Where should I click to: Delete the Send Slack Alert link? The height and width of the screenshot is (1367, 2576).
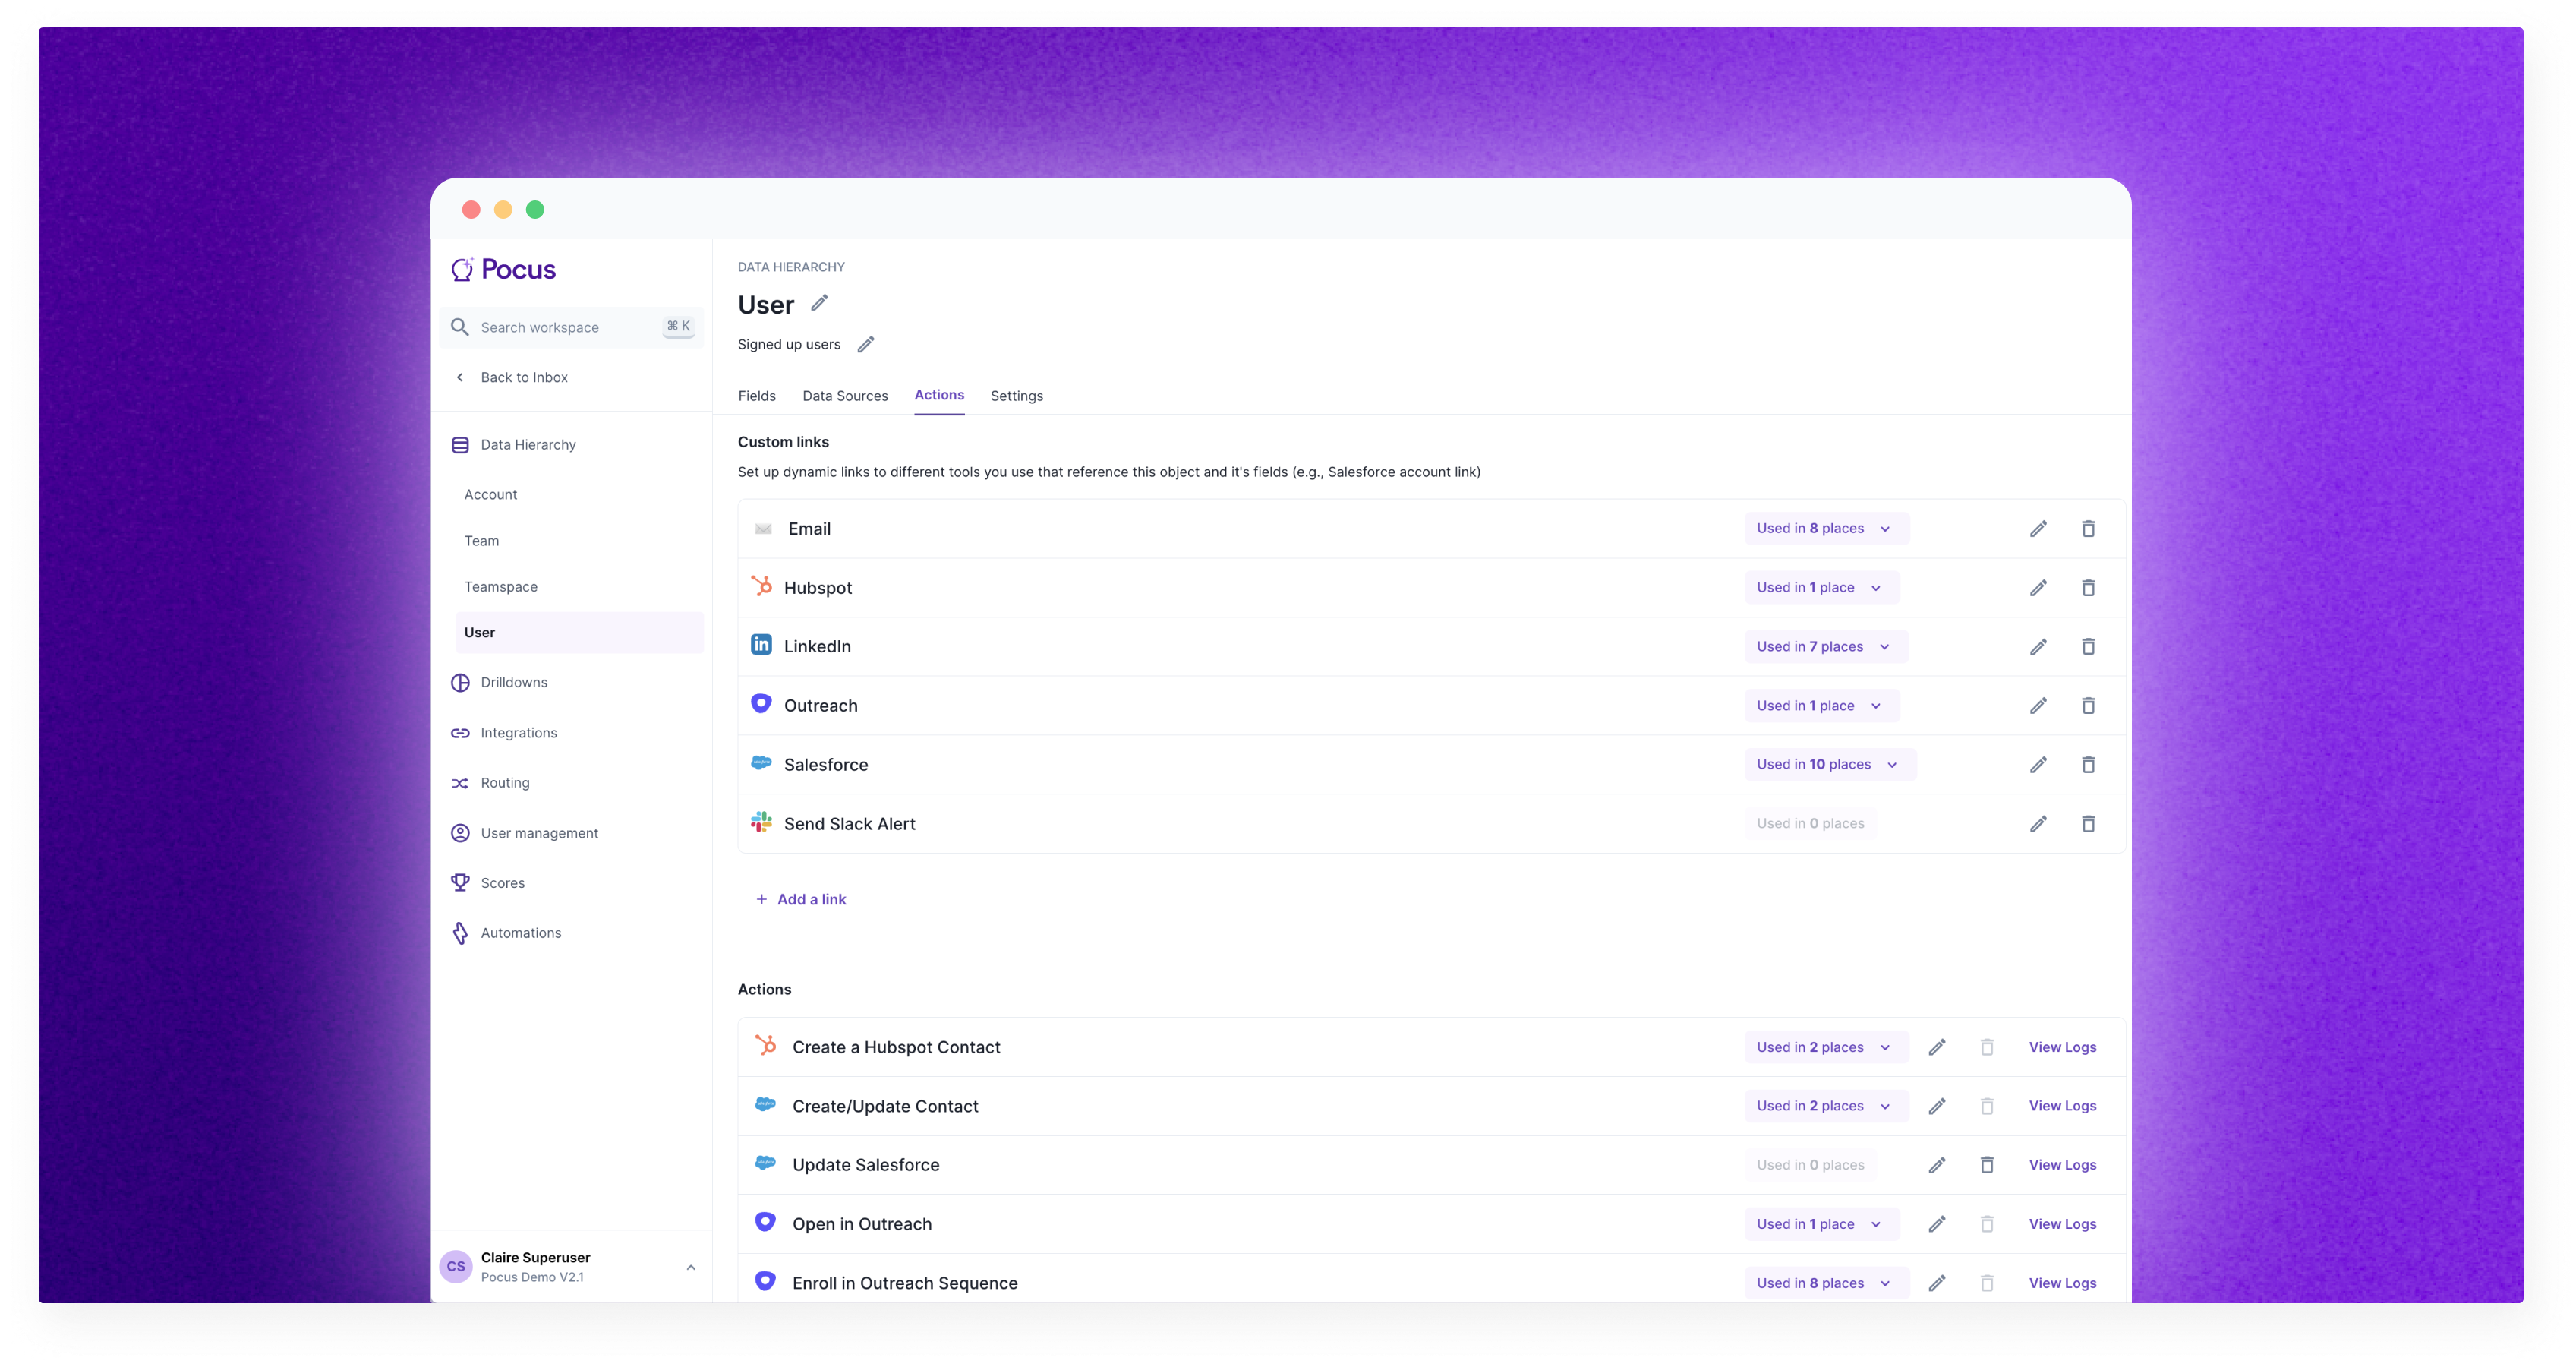pyautogui.click(x=2088, y=824)
